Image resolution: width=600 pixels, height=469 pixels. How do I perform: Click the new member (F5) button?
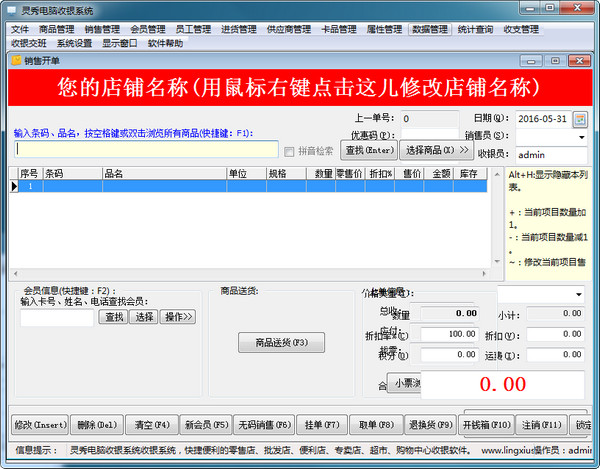206,424
